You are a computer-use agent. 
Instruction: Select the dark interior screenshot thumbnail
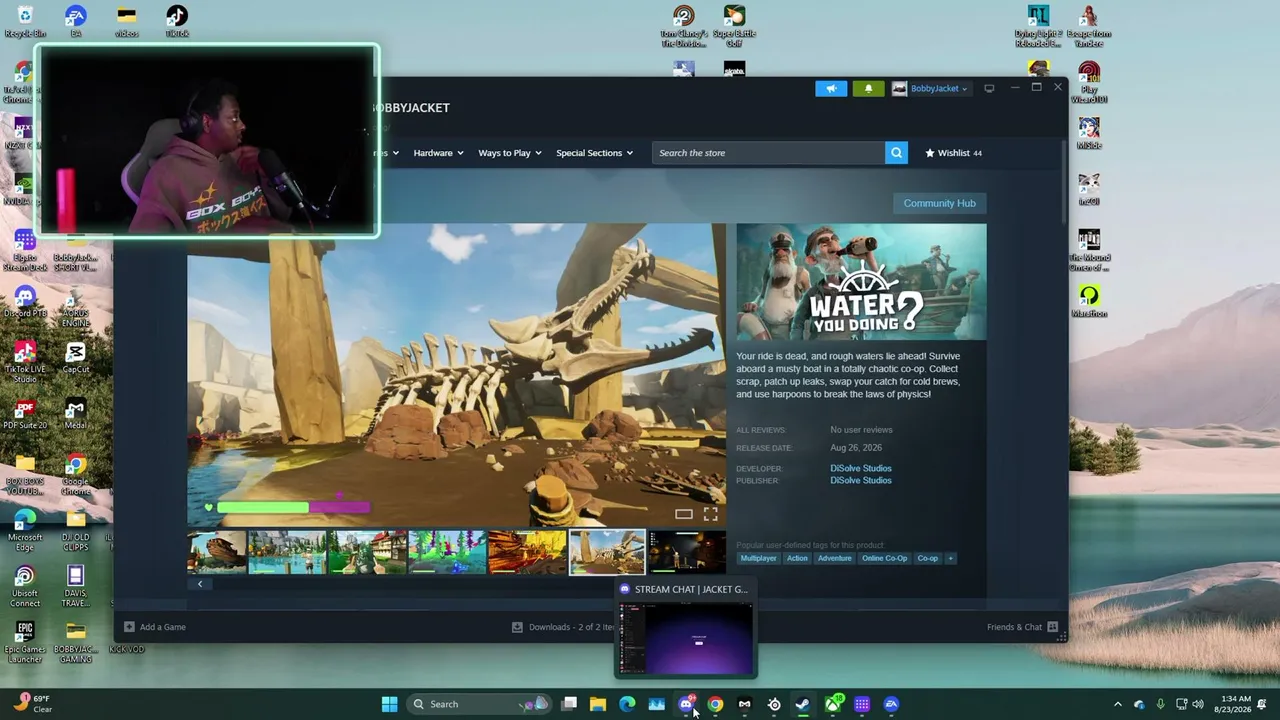tap(687, 552)
